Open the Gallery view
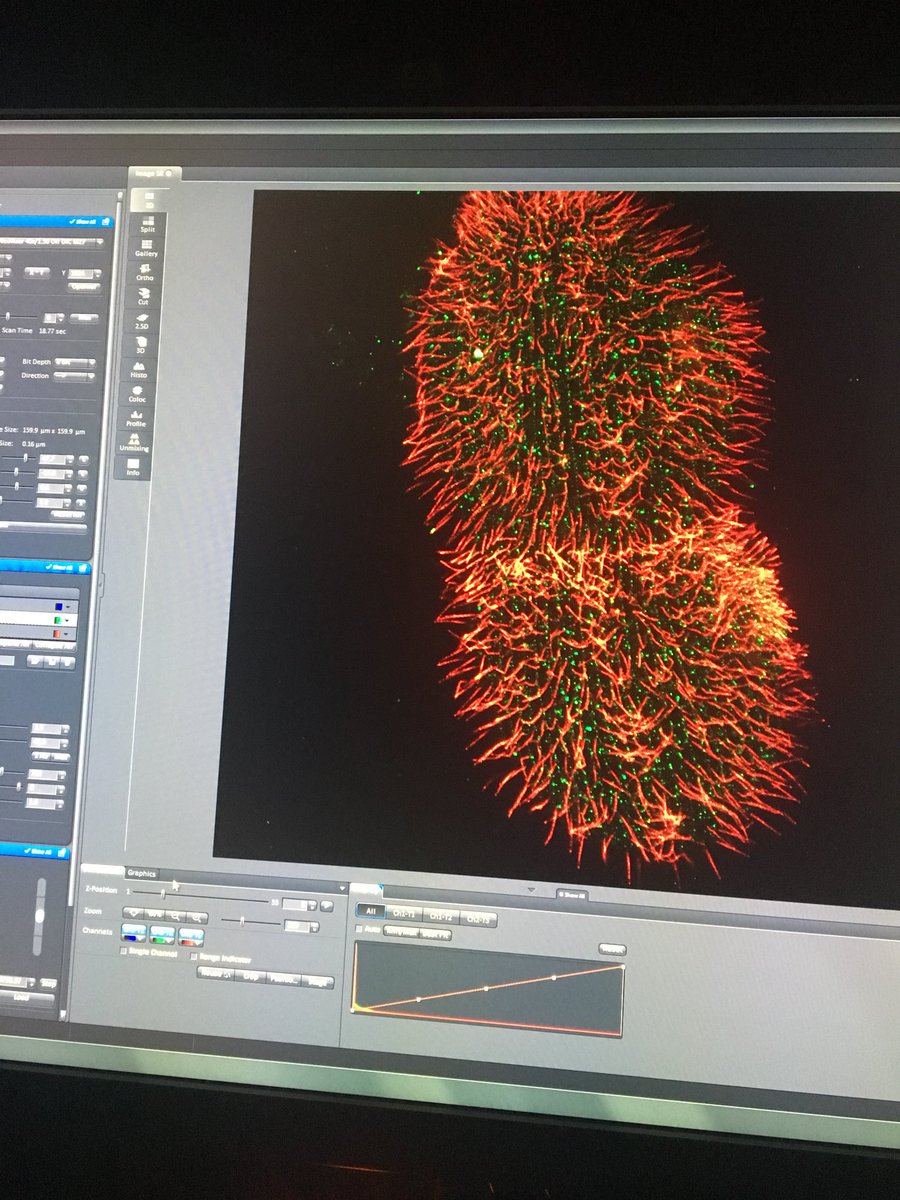Viewport: 900px width, 1200px height. [147, 249]
